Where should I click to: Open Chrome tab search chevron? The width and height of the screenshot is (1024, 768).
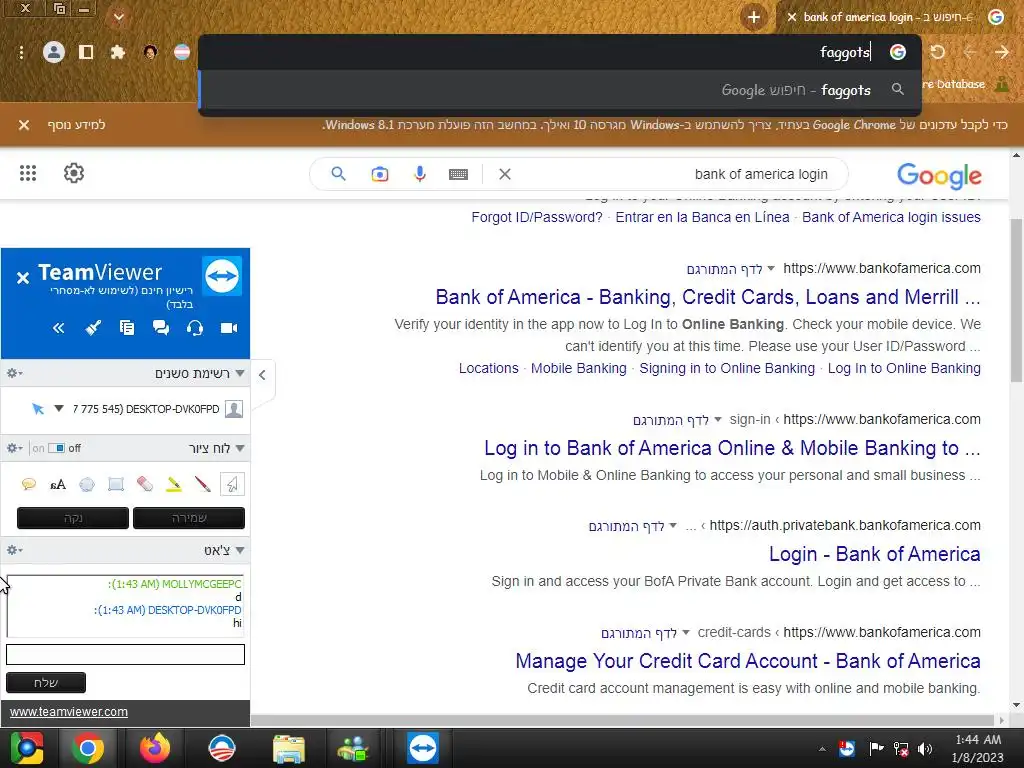coord(119,17)
